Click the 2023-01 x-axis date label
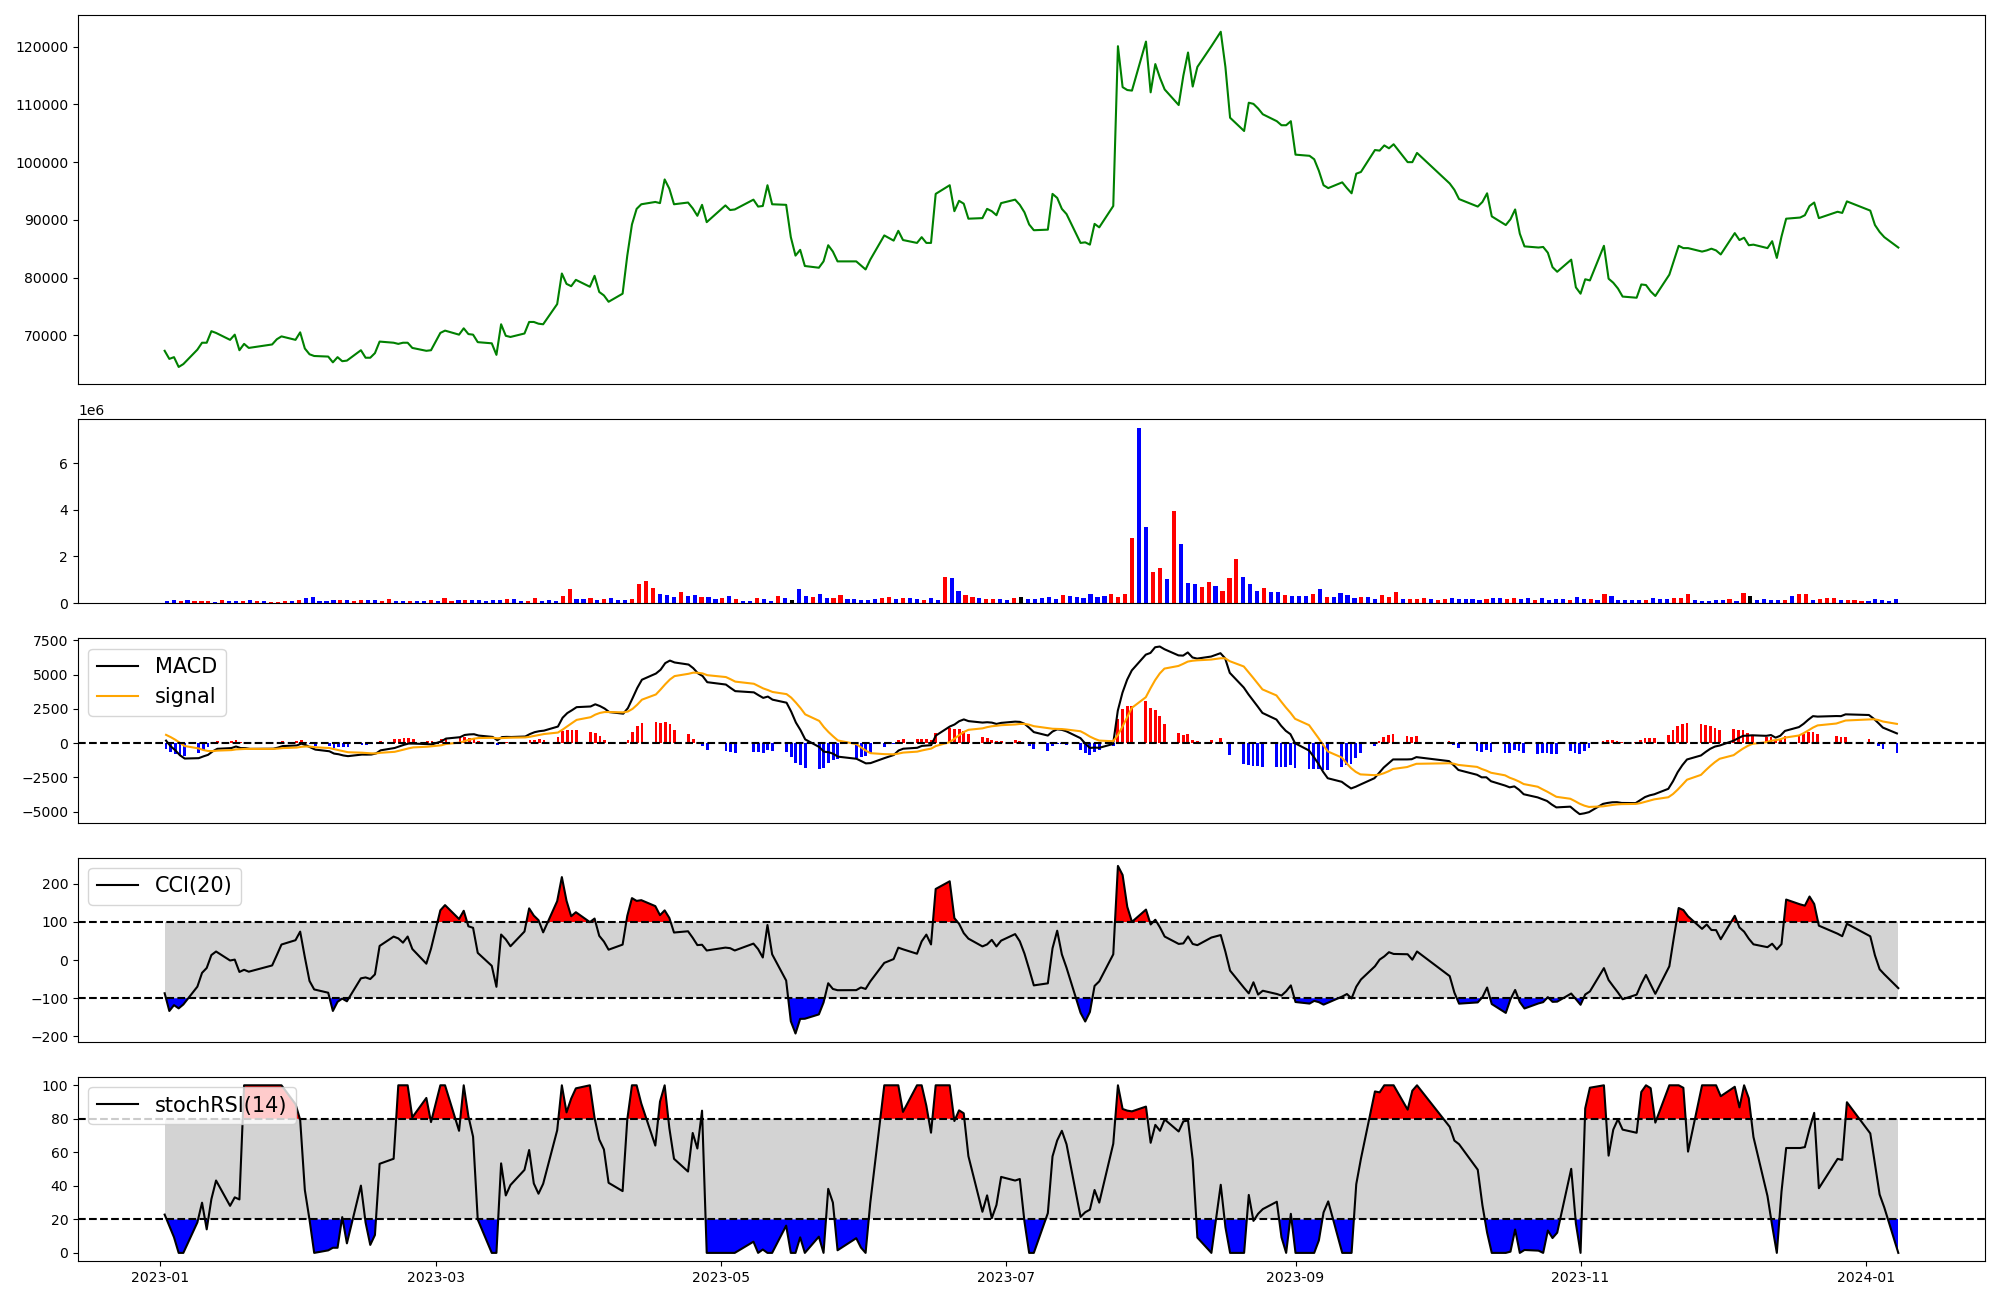Image resolution: width=2000 pixels, height=1300 pixels. tap(160, 1277)
